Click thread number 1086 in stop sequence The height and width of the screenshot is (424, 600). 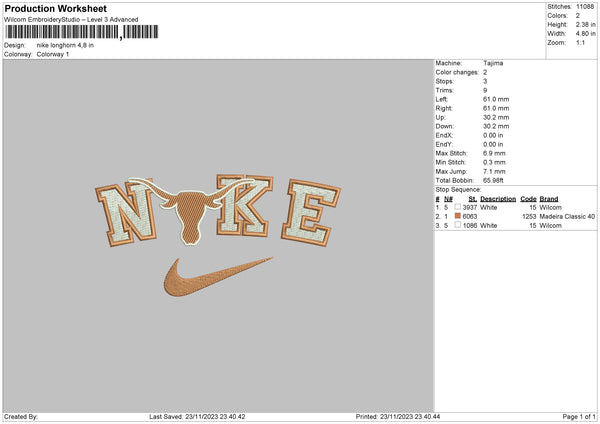tap(470, 226)
